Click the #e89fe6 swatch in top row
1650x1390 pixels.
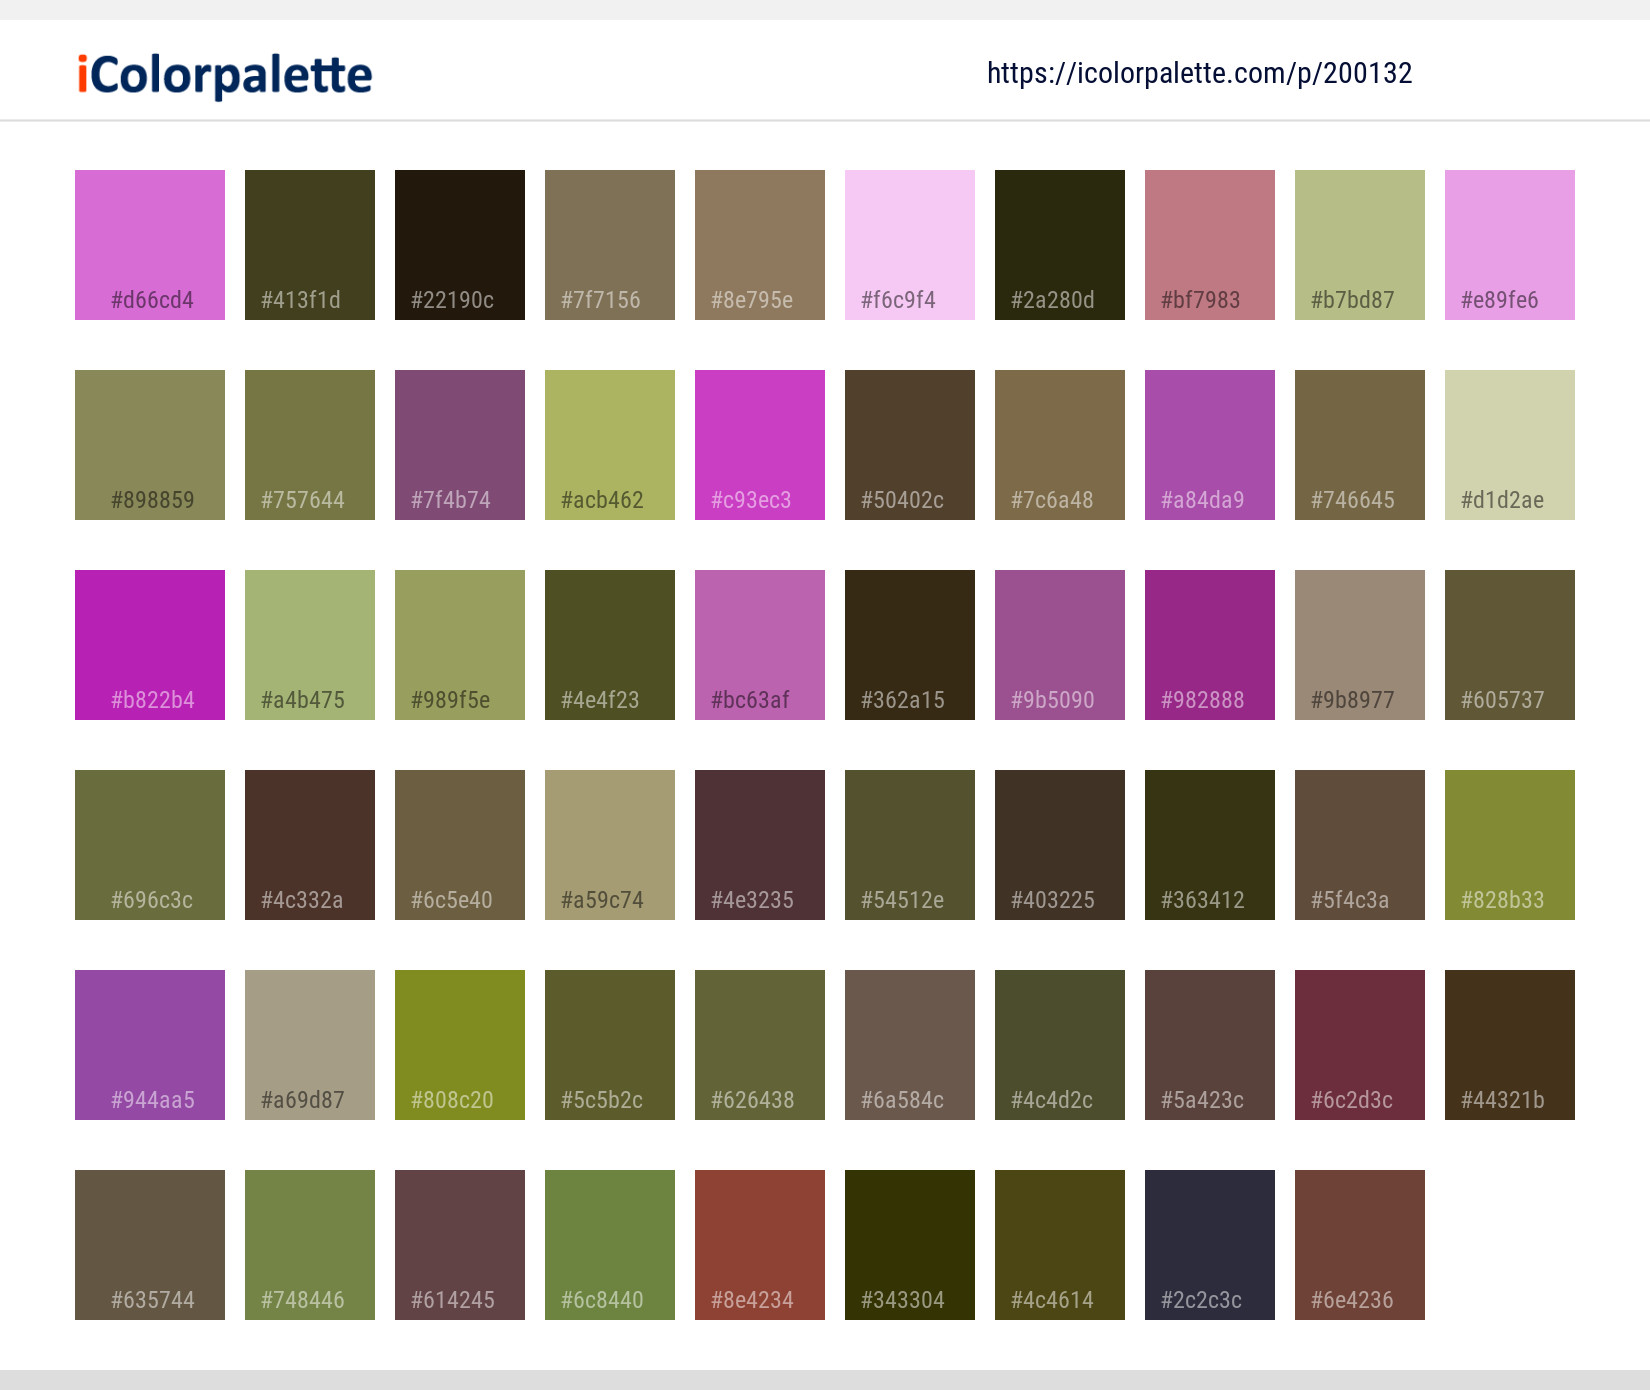(1509, 244)
